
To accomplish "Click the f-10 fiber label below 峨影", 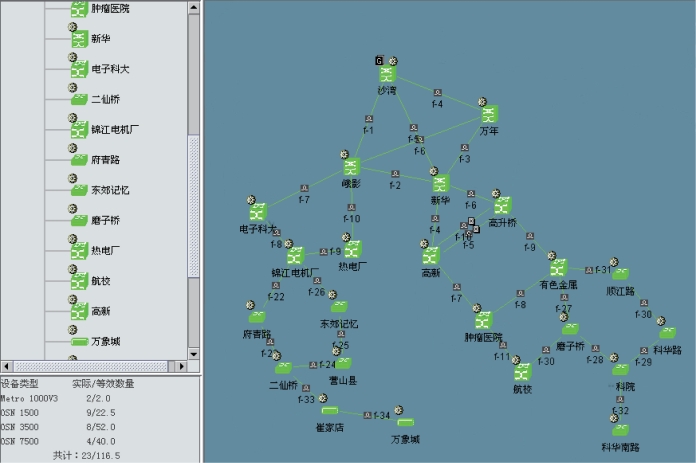I will coord(351,219).
